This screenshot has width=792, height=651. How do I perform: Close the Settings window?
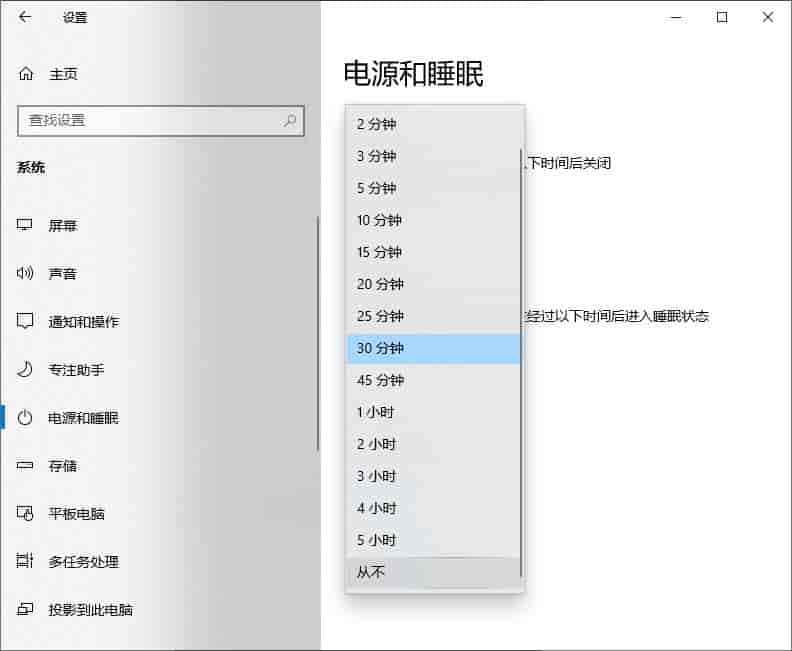tap(768, 17)
